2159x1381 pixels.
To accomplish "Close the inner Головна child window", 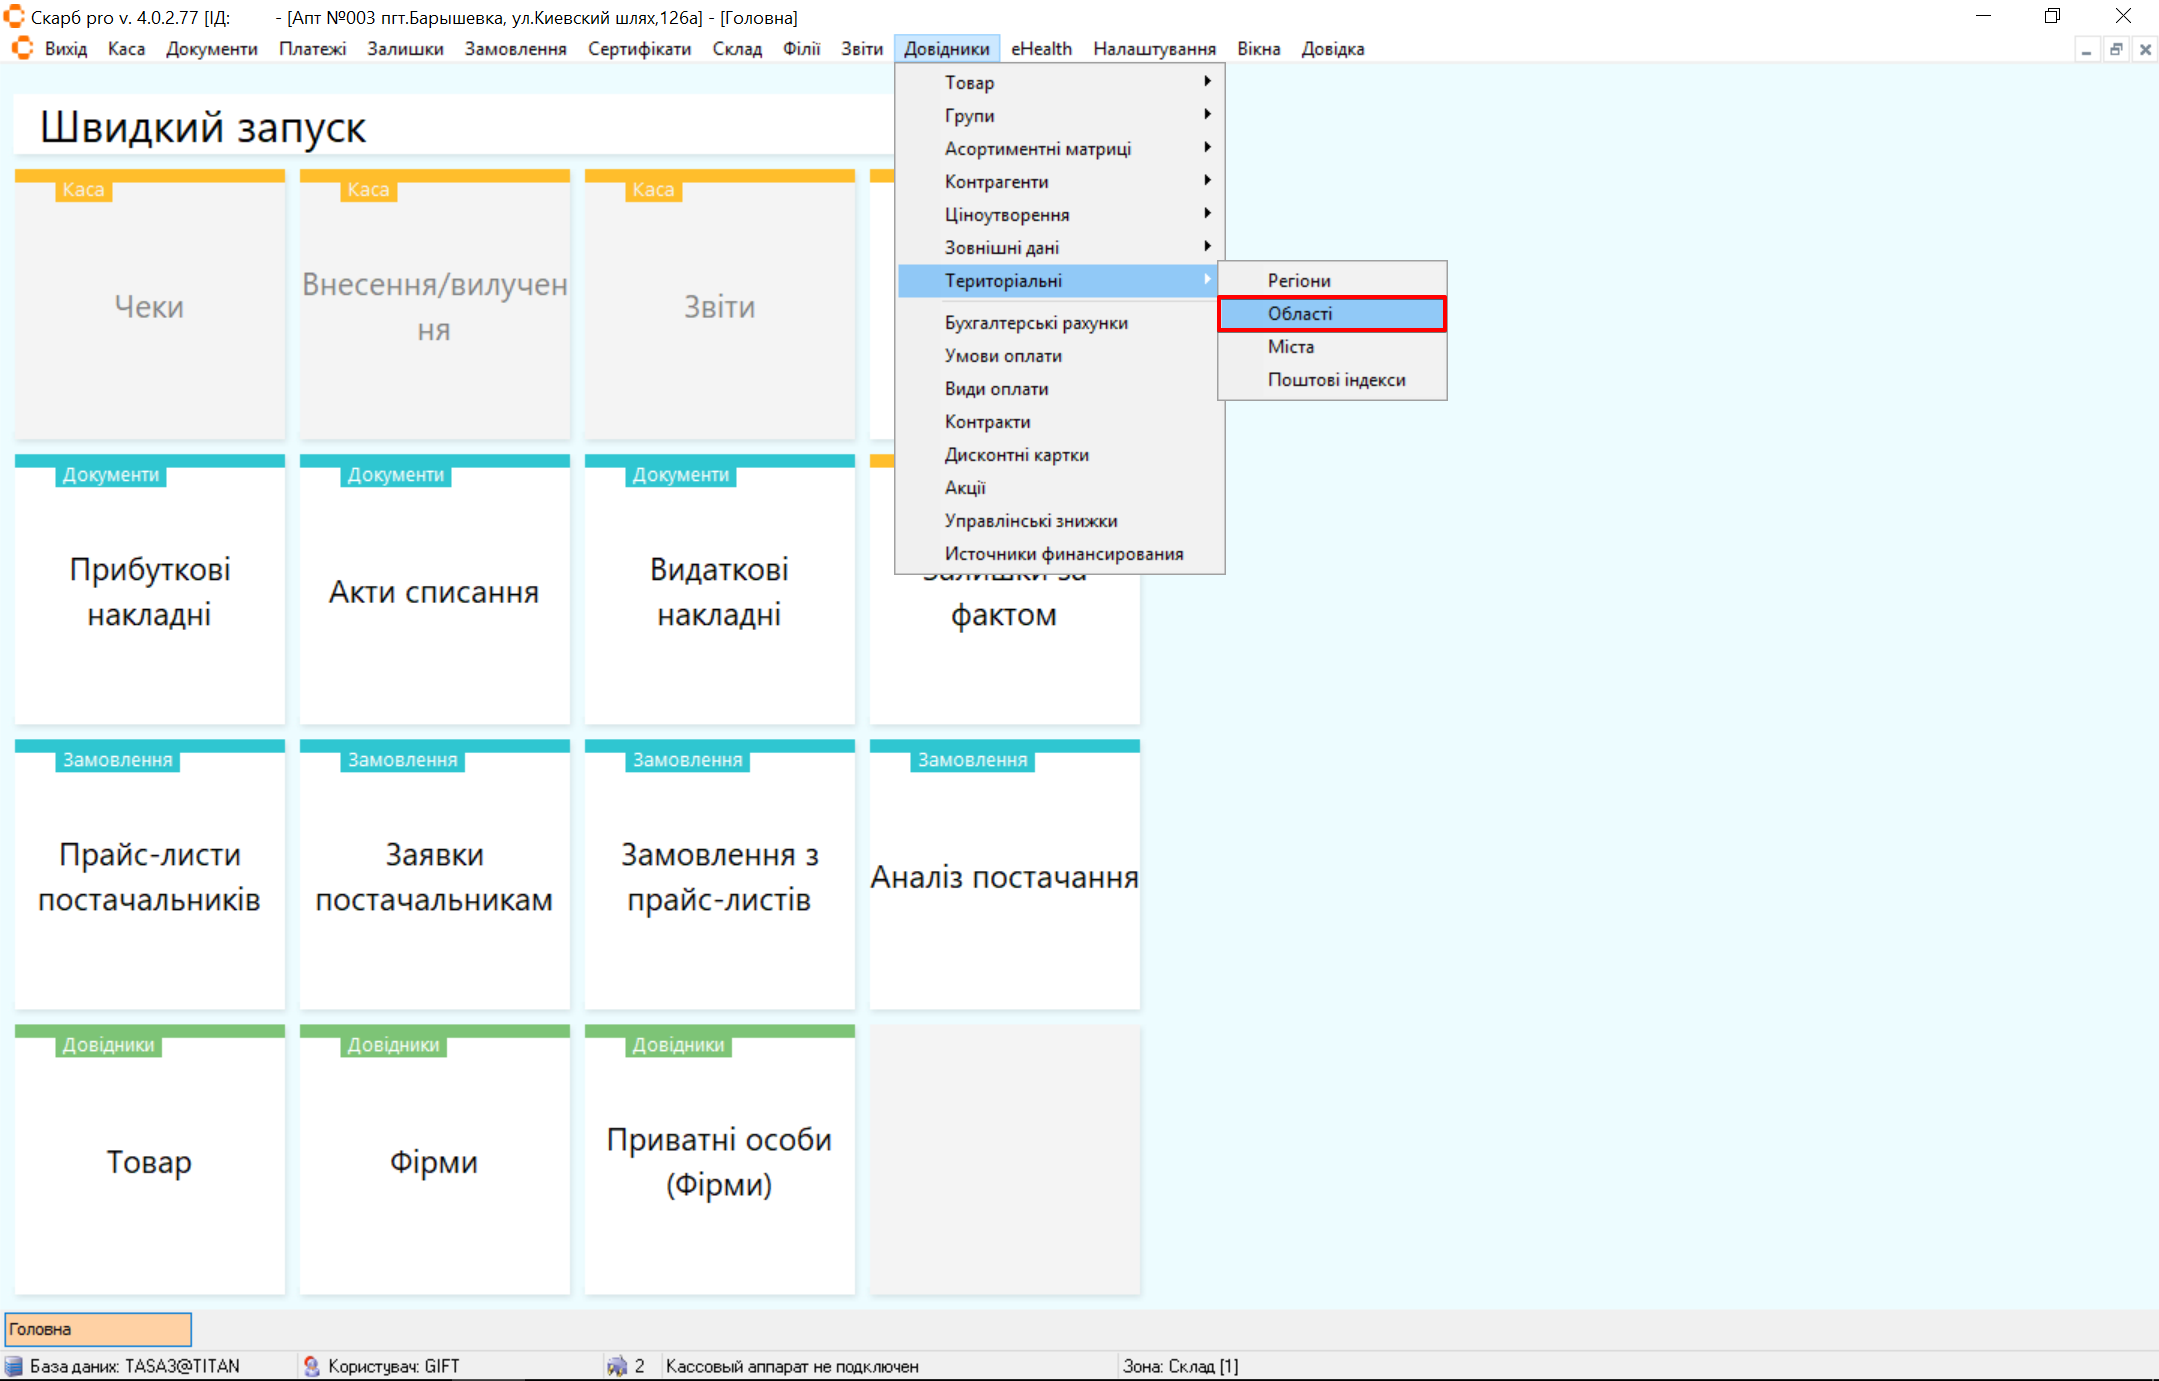I will tap(2145, 50).
